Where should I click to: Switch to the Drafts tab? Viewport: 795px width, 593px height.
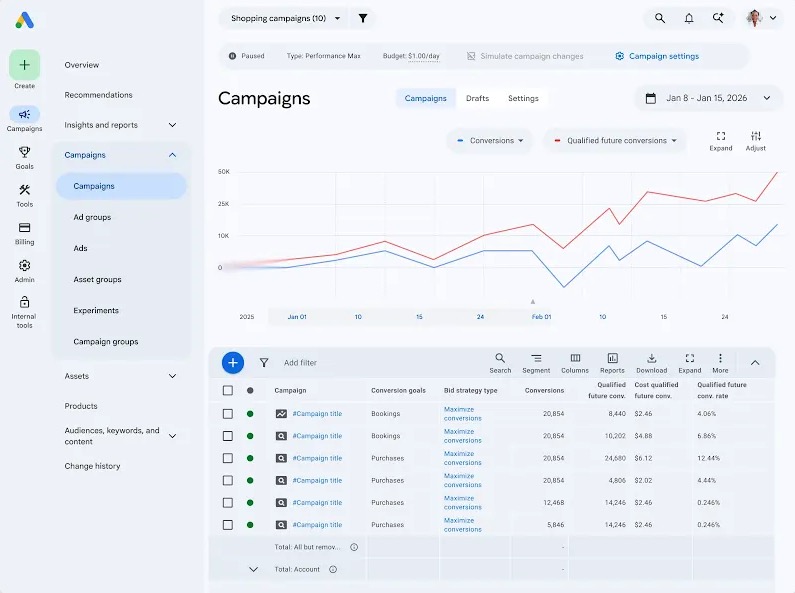(477, 98)
